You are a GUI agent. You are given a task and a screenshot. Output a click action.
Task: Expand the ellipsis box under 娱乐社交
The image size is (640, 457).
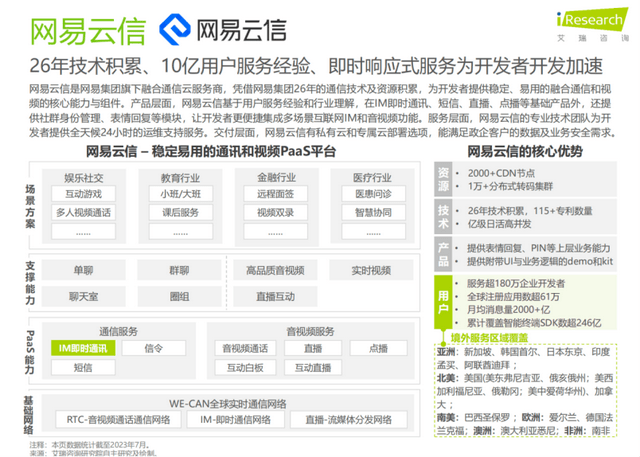(x=83, y=234)
